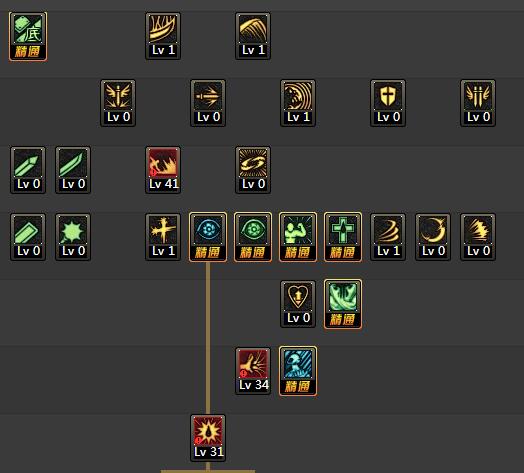The height and width of the screenshot is (473, 524).
Task: Click the red explosion skill at Lv 31
Action: pyautogui.click(x=208, y=438)
